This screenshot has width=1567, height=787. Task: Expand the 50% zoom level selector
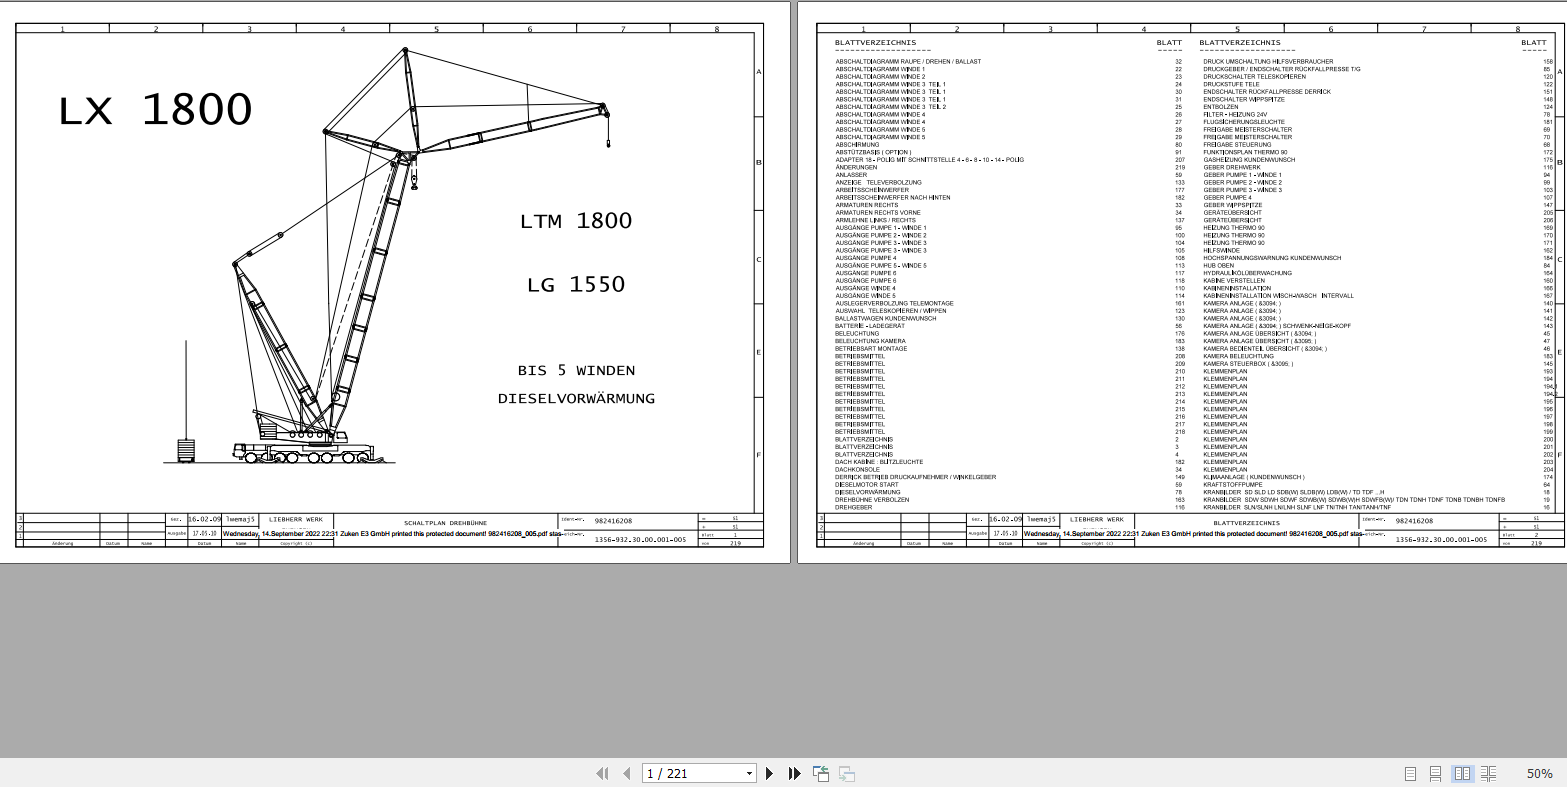[1537, 773]
